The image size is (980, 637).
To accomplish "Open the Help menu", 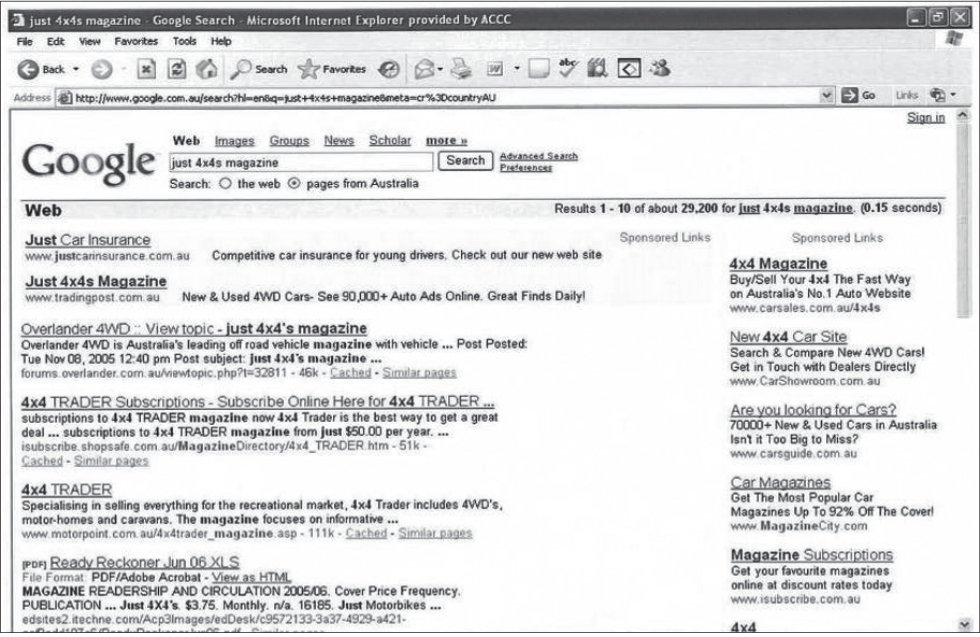I will 221,41.
